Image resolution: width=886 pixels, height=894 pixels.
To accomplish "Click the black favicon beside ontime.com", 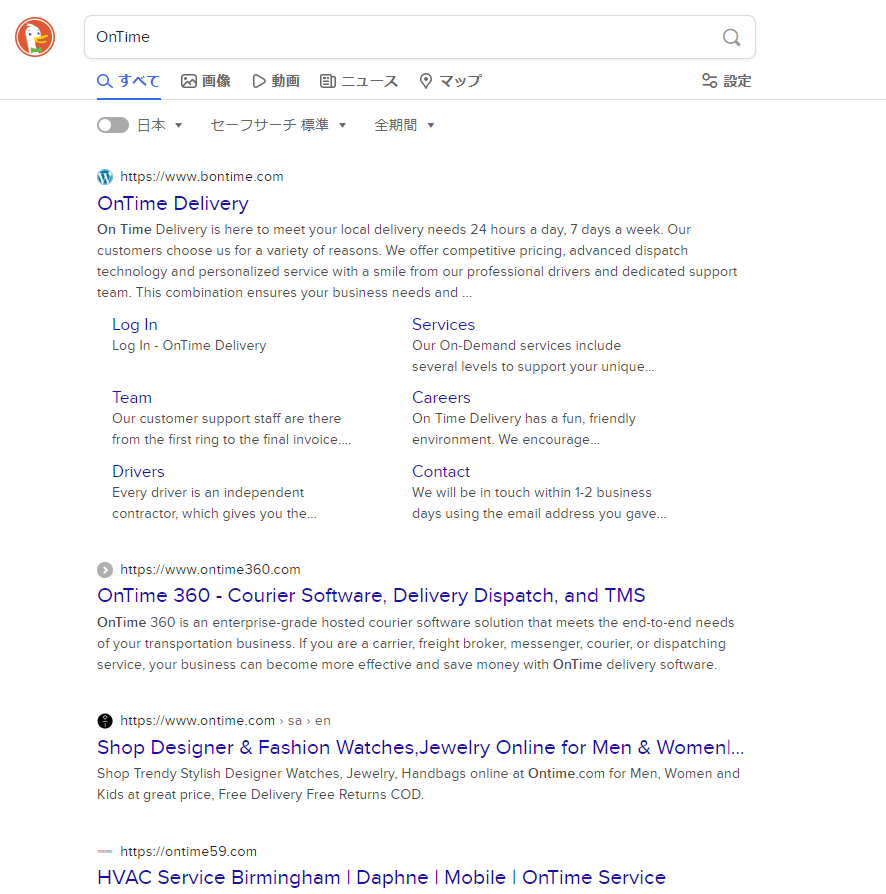I will [105, 721].
